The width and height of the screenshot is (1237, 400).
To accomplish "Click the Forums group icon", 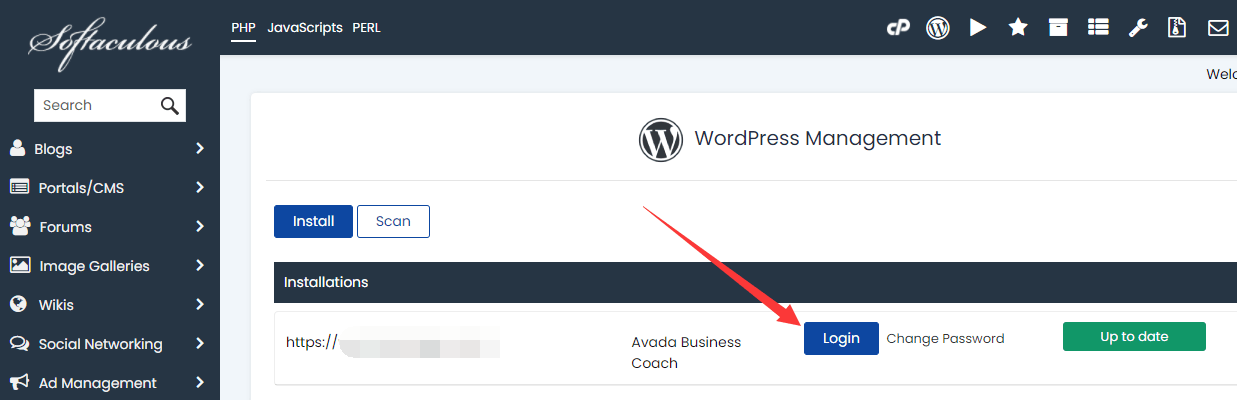I will (x=20, y=226).
